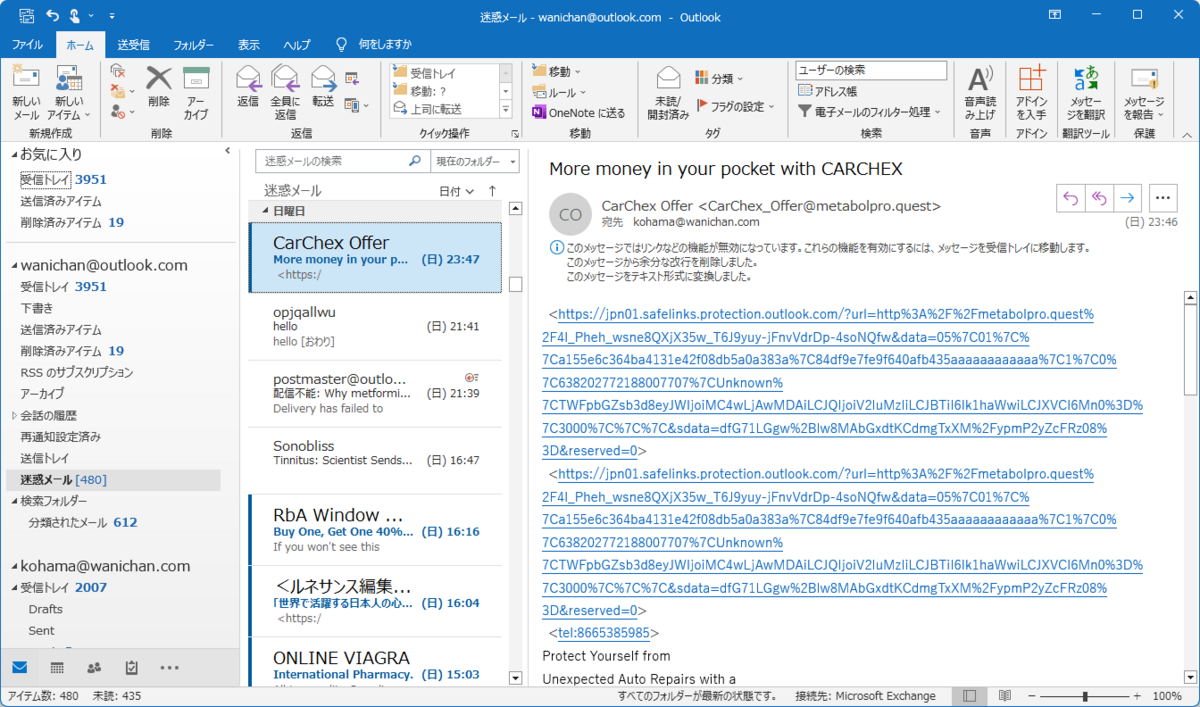Archive the message with アーカイブ
Image resolution: width=1200 pixels, height=707 pixels.
coord(198,92)
